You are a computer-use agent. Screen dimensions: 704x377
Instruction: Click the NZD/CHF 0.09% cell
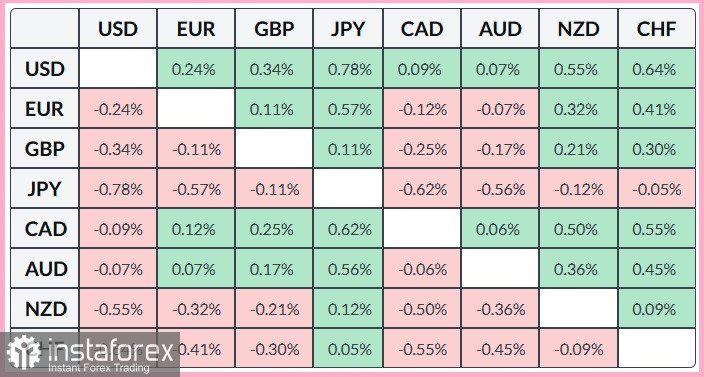(656, 309)
